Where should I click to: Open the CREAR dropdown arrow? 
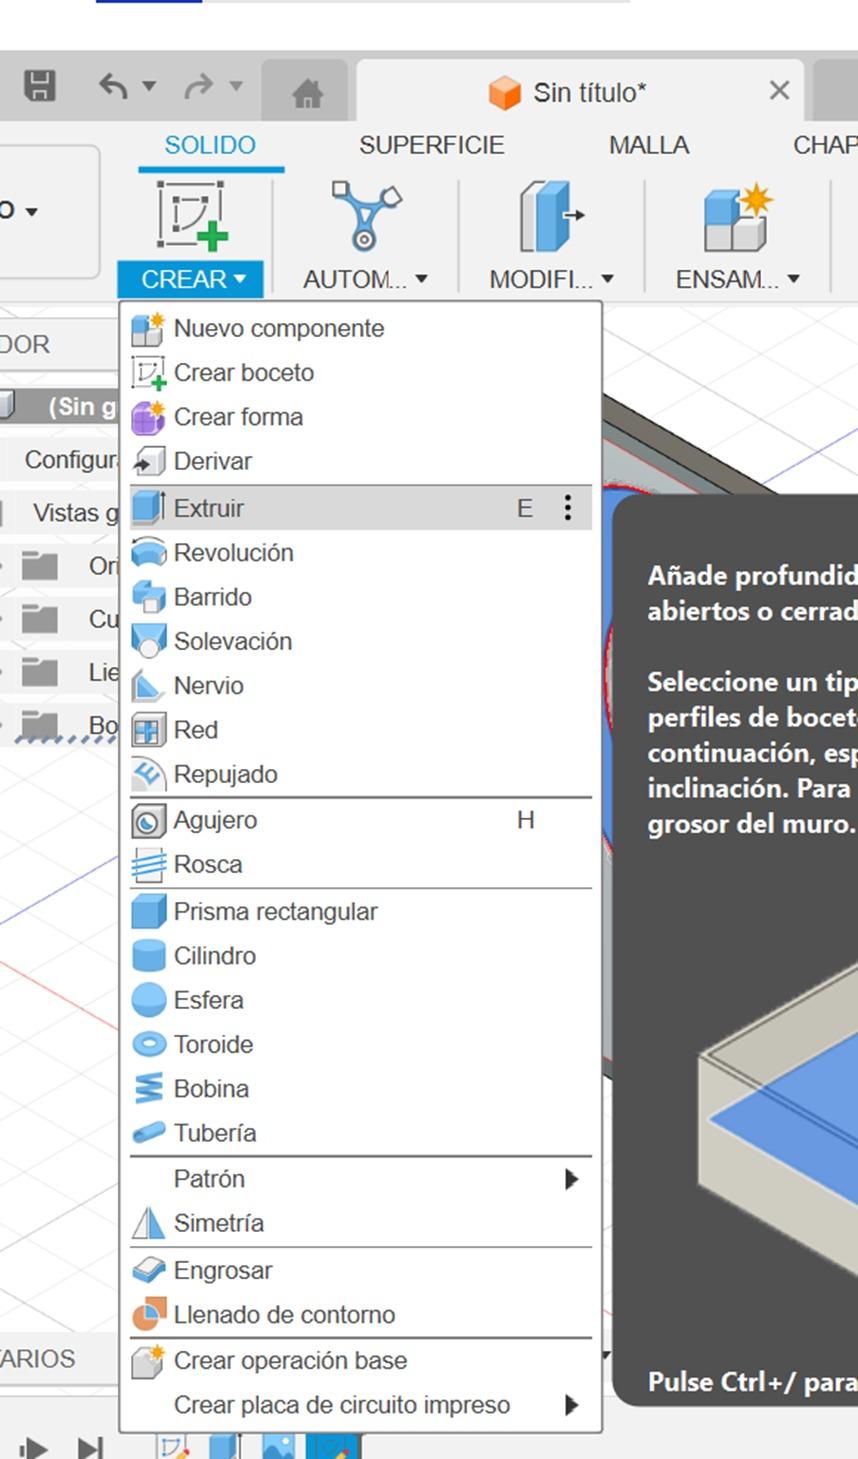point(240,280)
